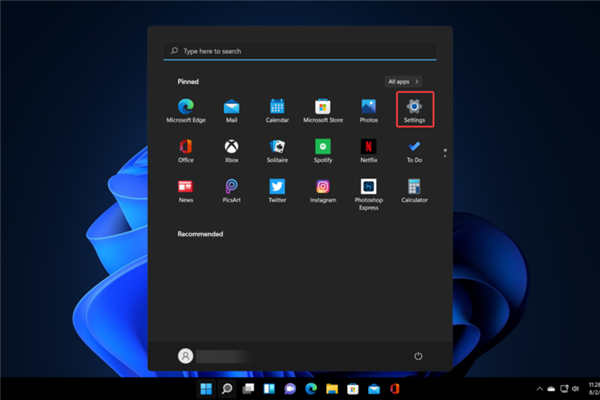Expand the All apps list
600x400 pixels.
click(x=403, y=81)
